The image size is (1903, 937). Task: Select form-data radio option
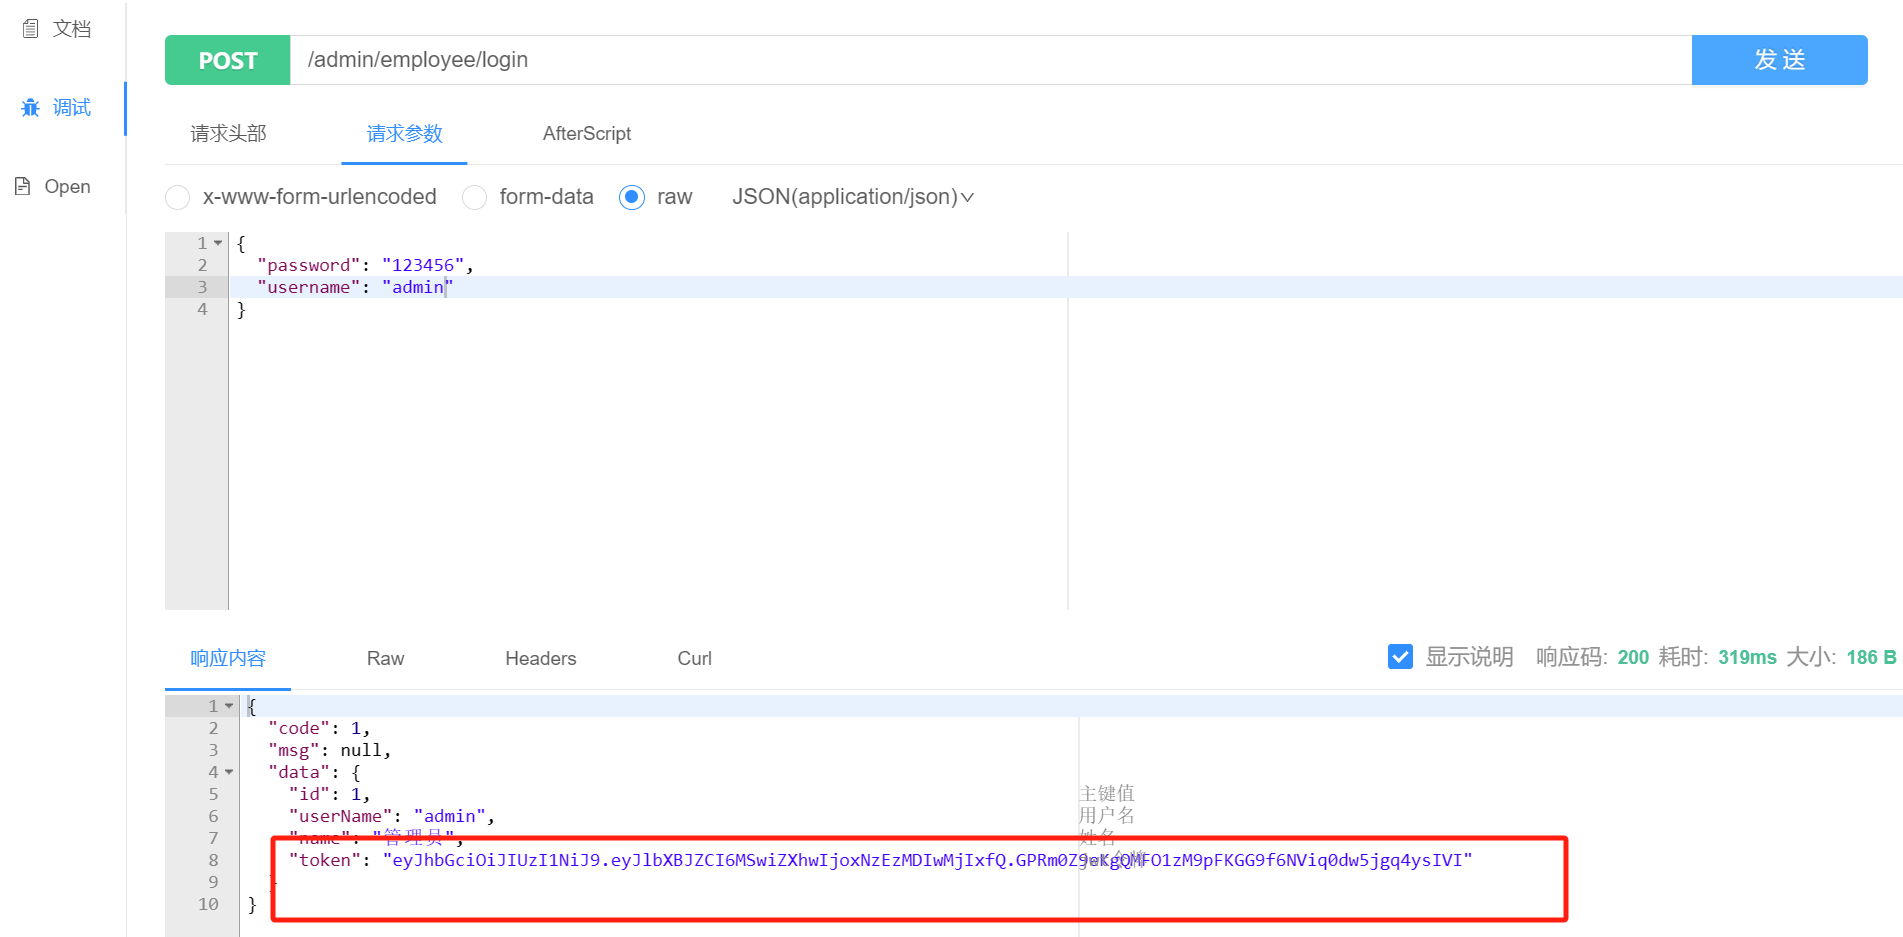pyautogui.click(x=475, y=197)
